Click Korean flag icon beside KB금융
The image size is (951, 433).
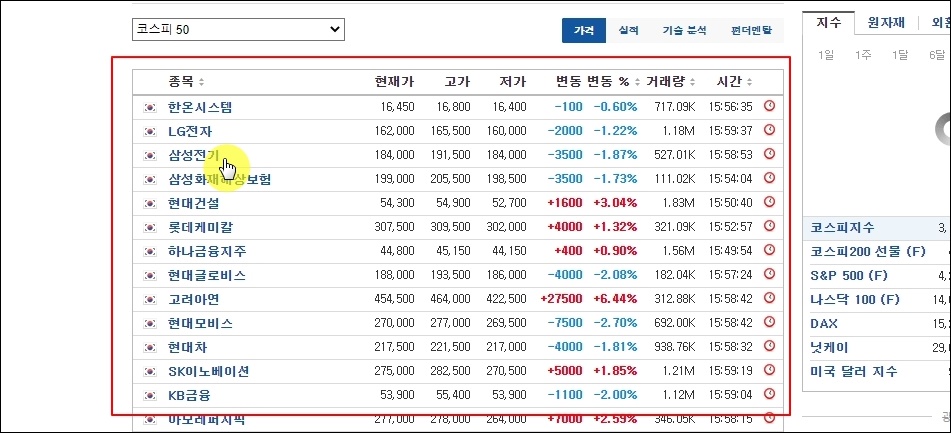(149, 396)
